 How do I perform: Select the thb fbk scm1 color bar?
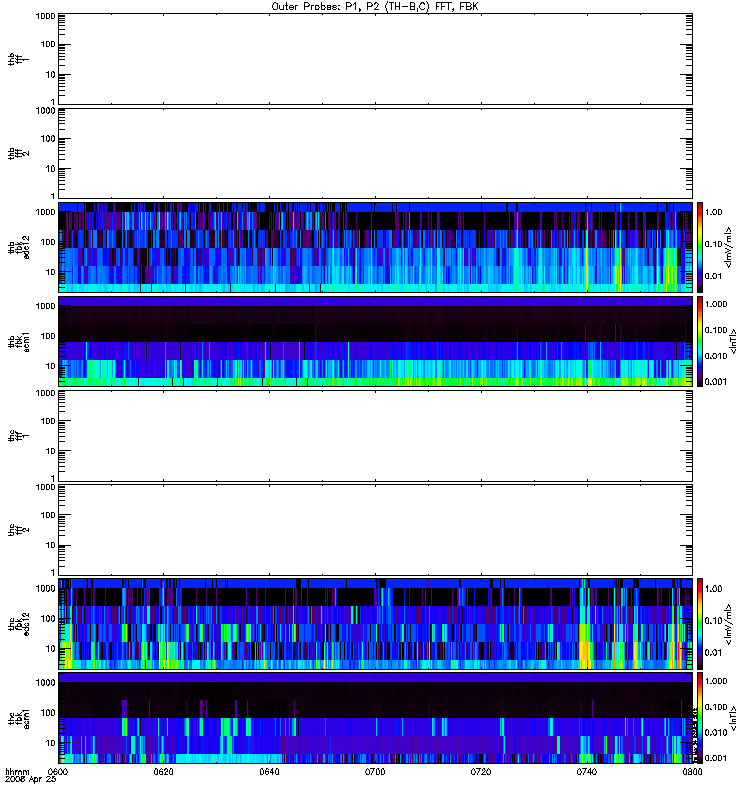[700, 341]
